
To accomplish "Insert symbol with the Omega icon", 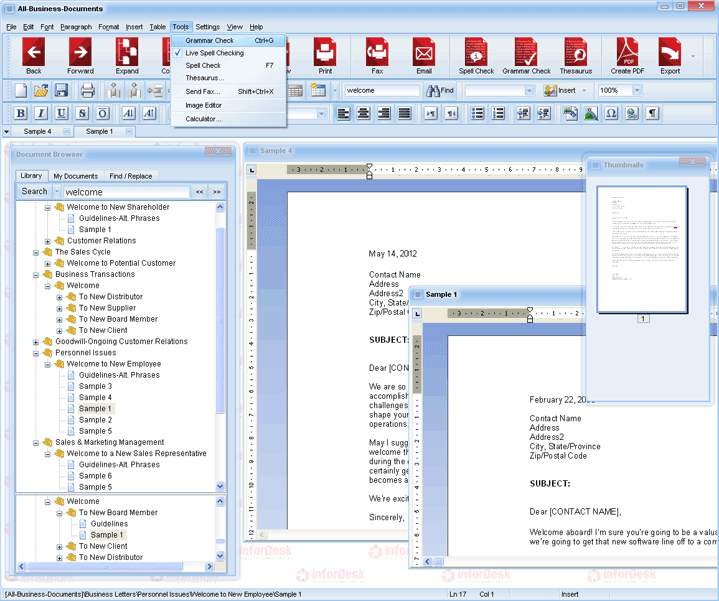I will (611, 113).
